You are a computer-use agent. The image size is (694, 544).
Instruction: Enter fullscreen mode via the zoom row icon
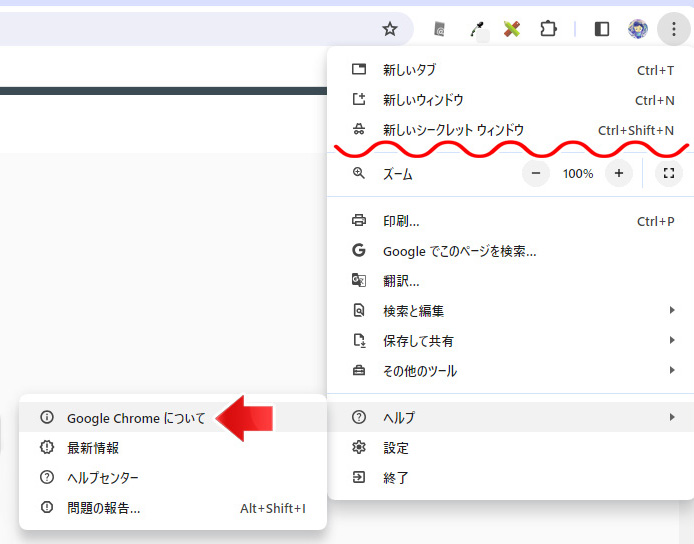tap(669, 173)
